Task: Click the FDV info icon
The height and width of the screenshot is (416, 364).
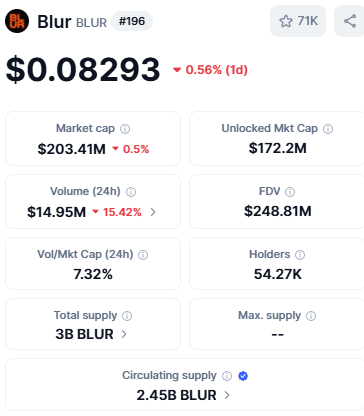Action: 290,192
